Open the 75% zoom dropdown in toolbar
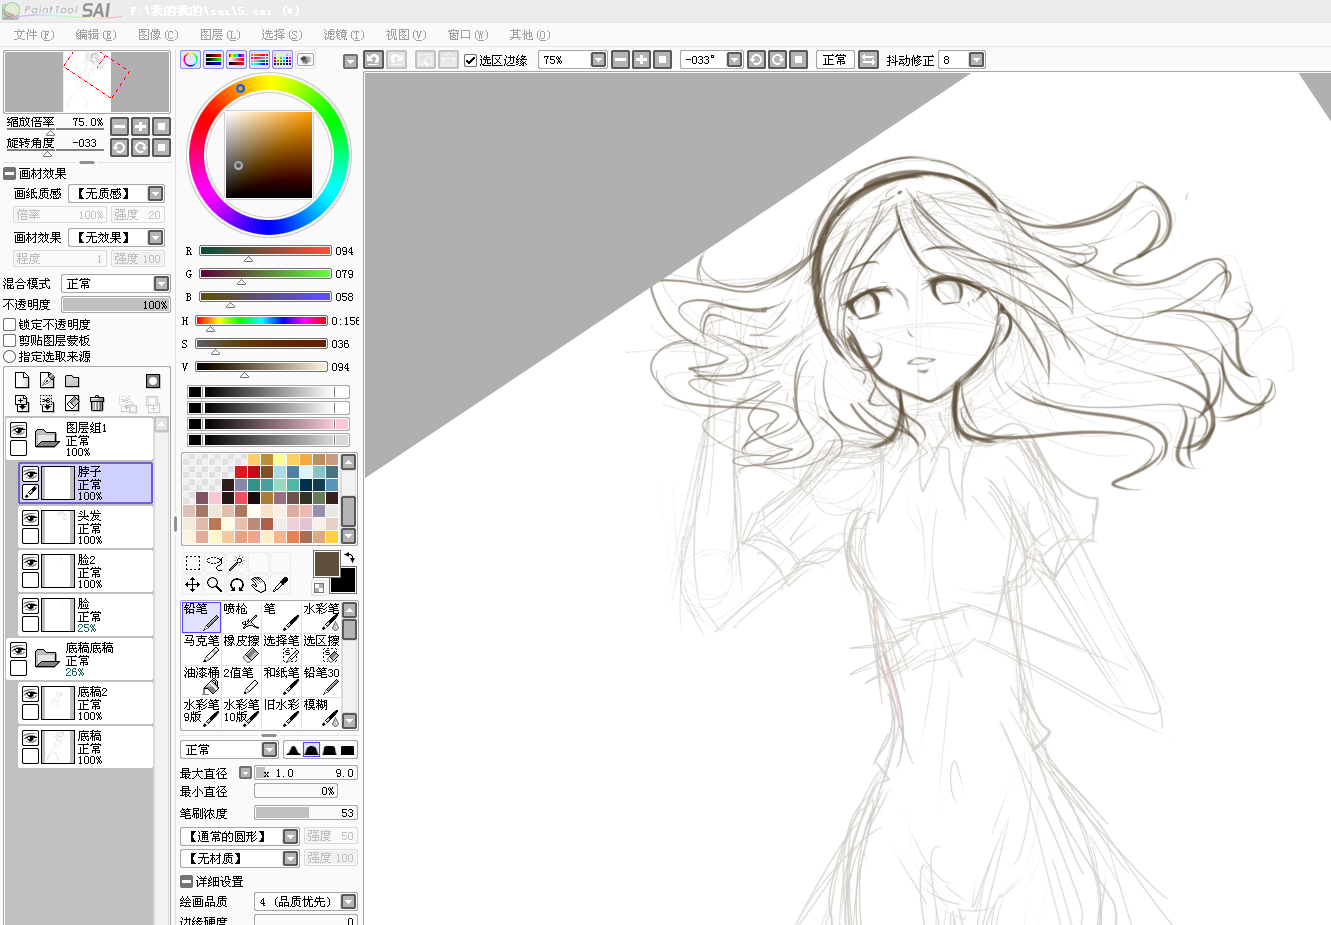The image size is (1331, 925). point(598,60)
